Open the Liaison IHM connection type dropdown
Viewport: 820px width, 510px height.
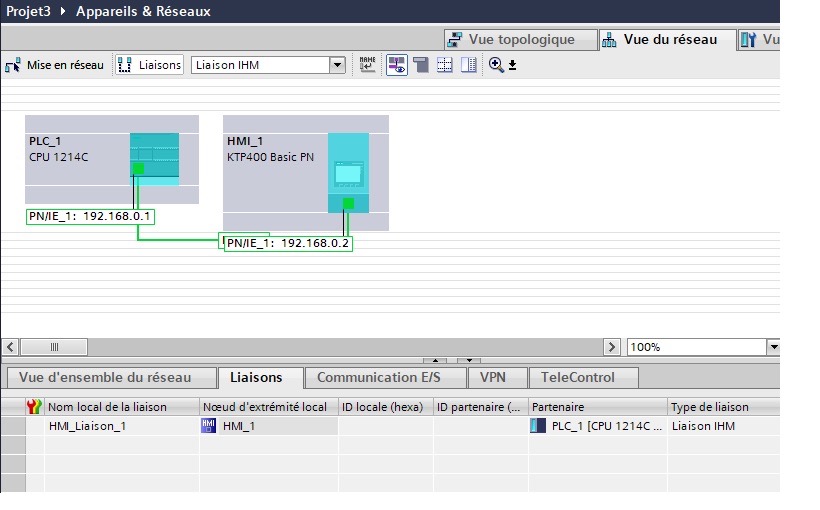tap(337, 65)
